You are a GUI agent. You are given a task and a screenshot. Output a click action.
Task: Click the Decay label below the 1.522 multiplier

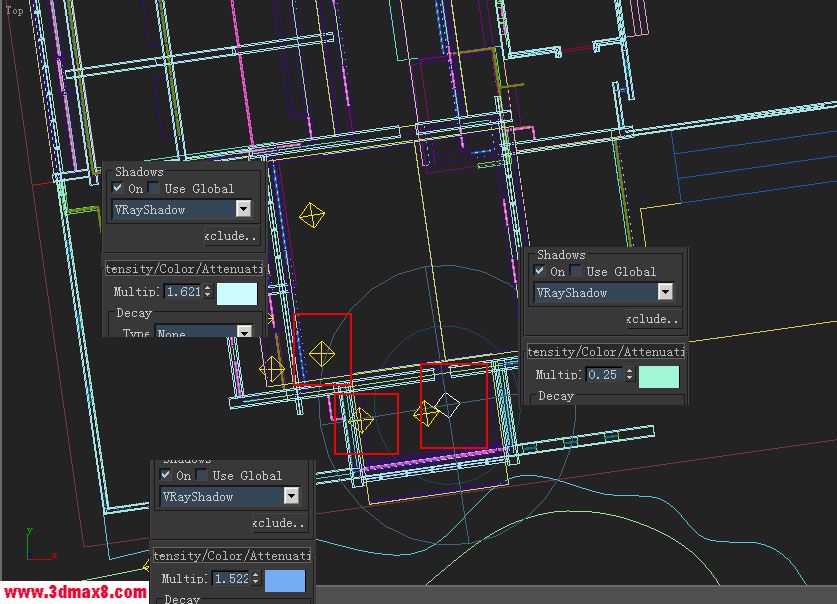pos(182,599)
